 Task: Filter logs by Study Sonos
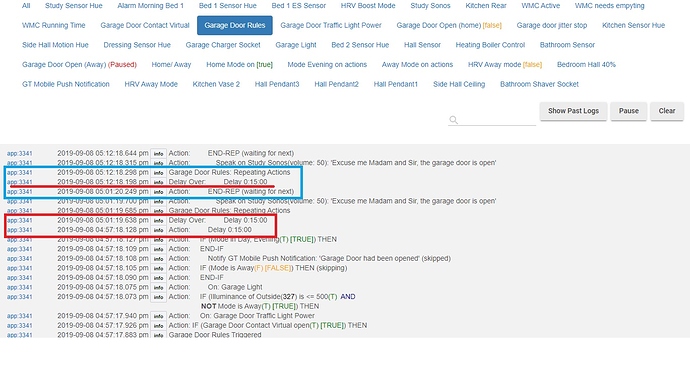click(430, 6)
